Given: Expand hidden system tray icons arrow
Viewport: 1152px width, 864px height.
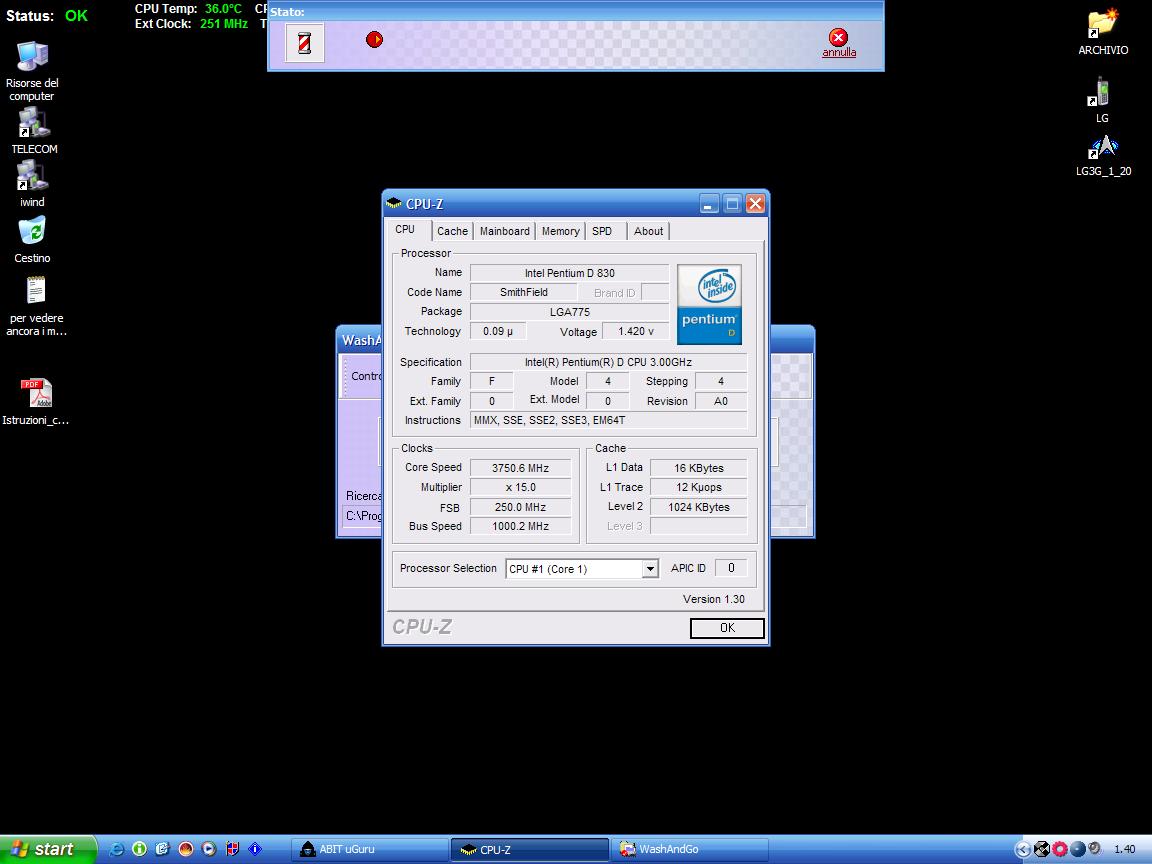Looking at the screenshot, I should coord(1023,849).
